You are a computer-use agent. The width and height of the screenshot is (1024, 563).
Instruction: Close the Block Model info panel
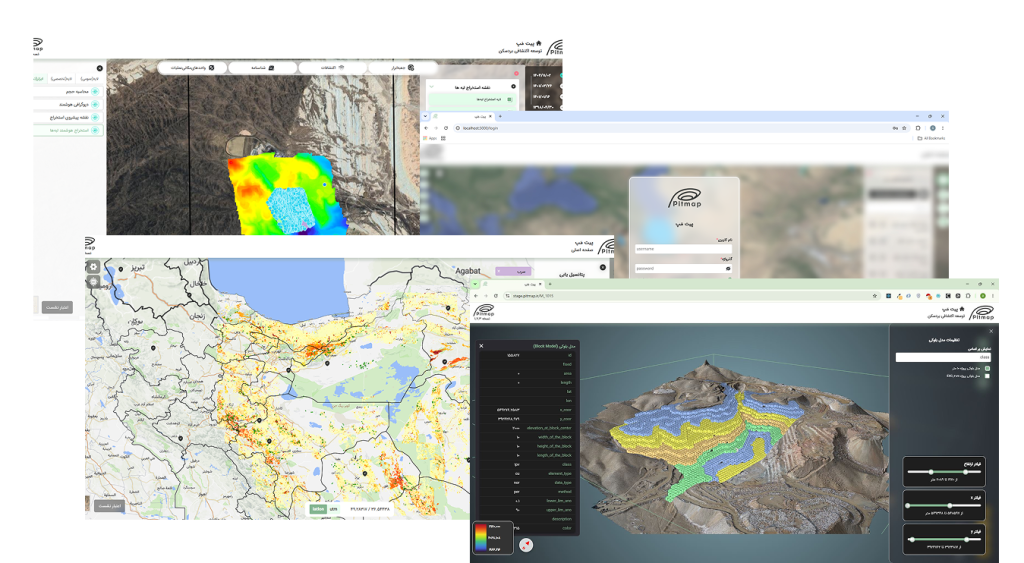click(x=481, y=346)
